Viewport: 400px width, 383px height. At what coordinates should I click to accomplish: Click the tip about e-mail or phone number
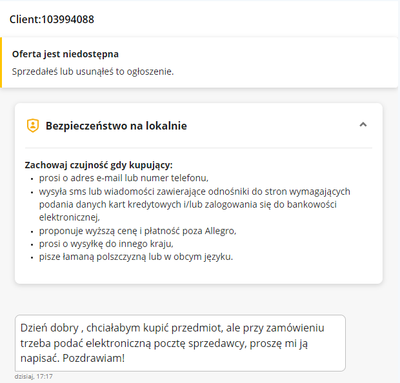point(124,178)
